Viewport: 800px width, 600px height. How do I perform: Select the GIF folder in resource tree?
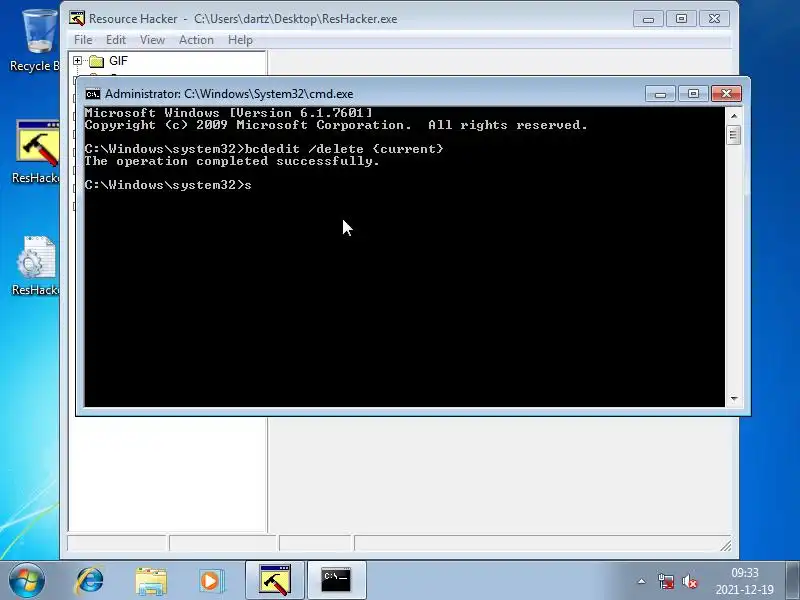[109, 61]
